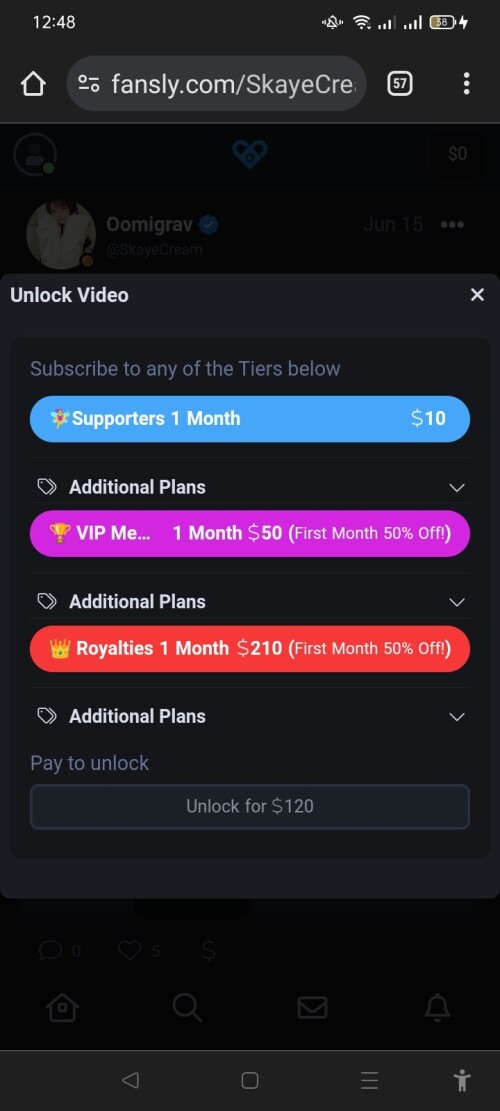Image resolution: width=500 pixels, height=1111 pixels.
Task: Expand Additional Plans under Supporters tier
Action: (250, 487)
